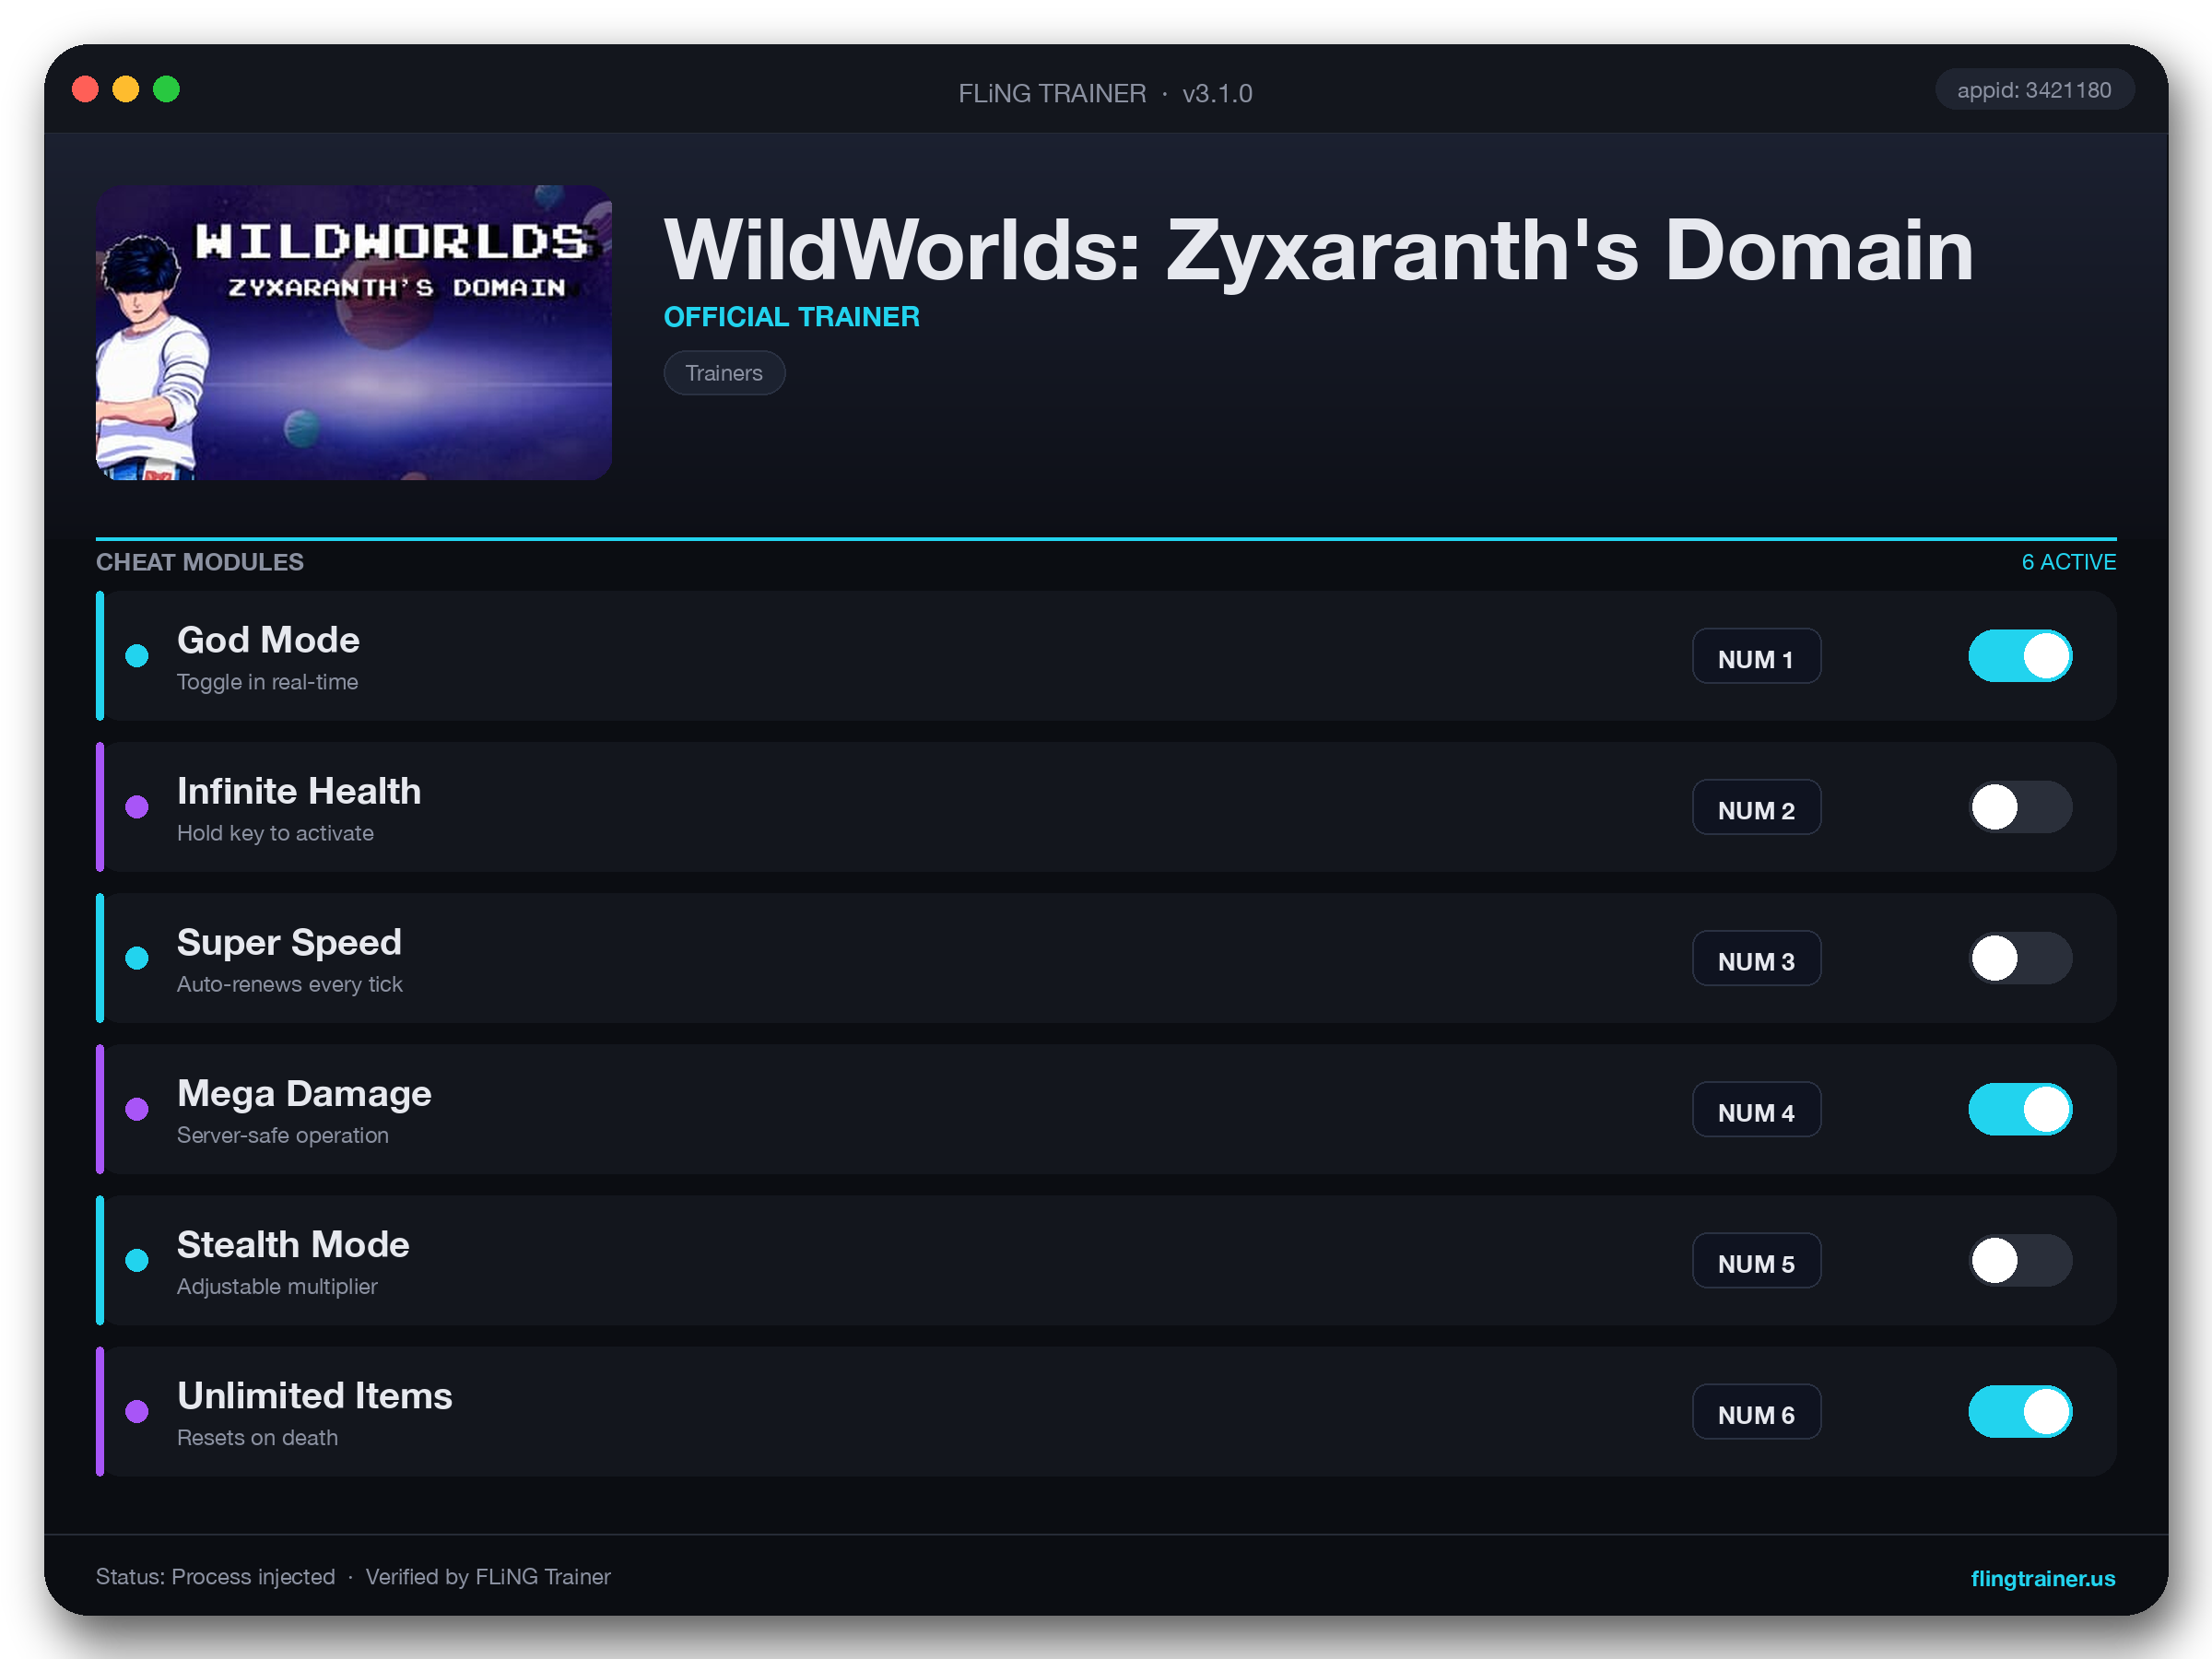Click the cyan dot beside Super Speed

[x=137, y=958]
